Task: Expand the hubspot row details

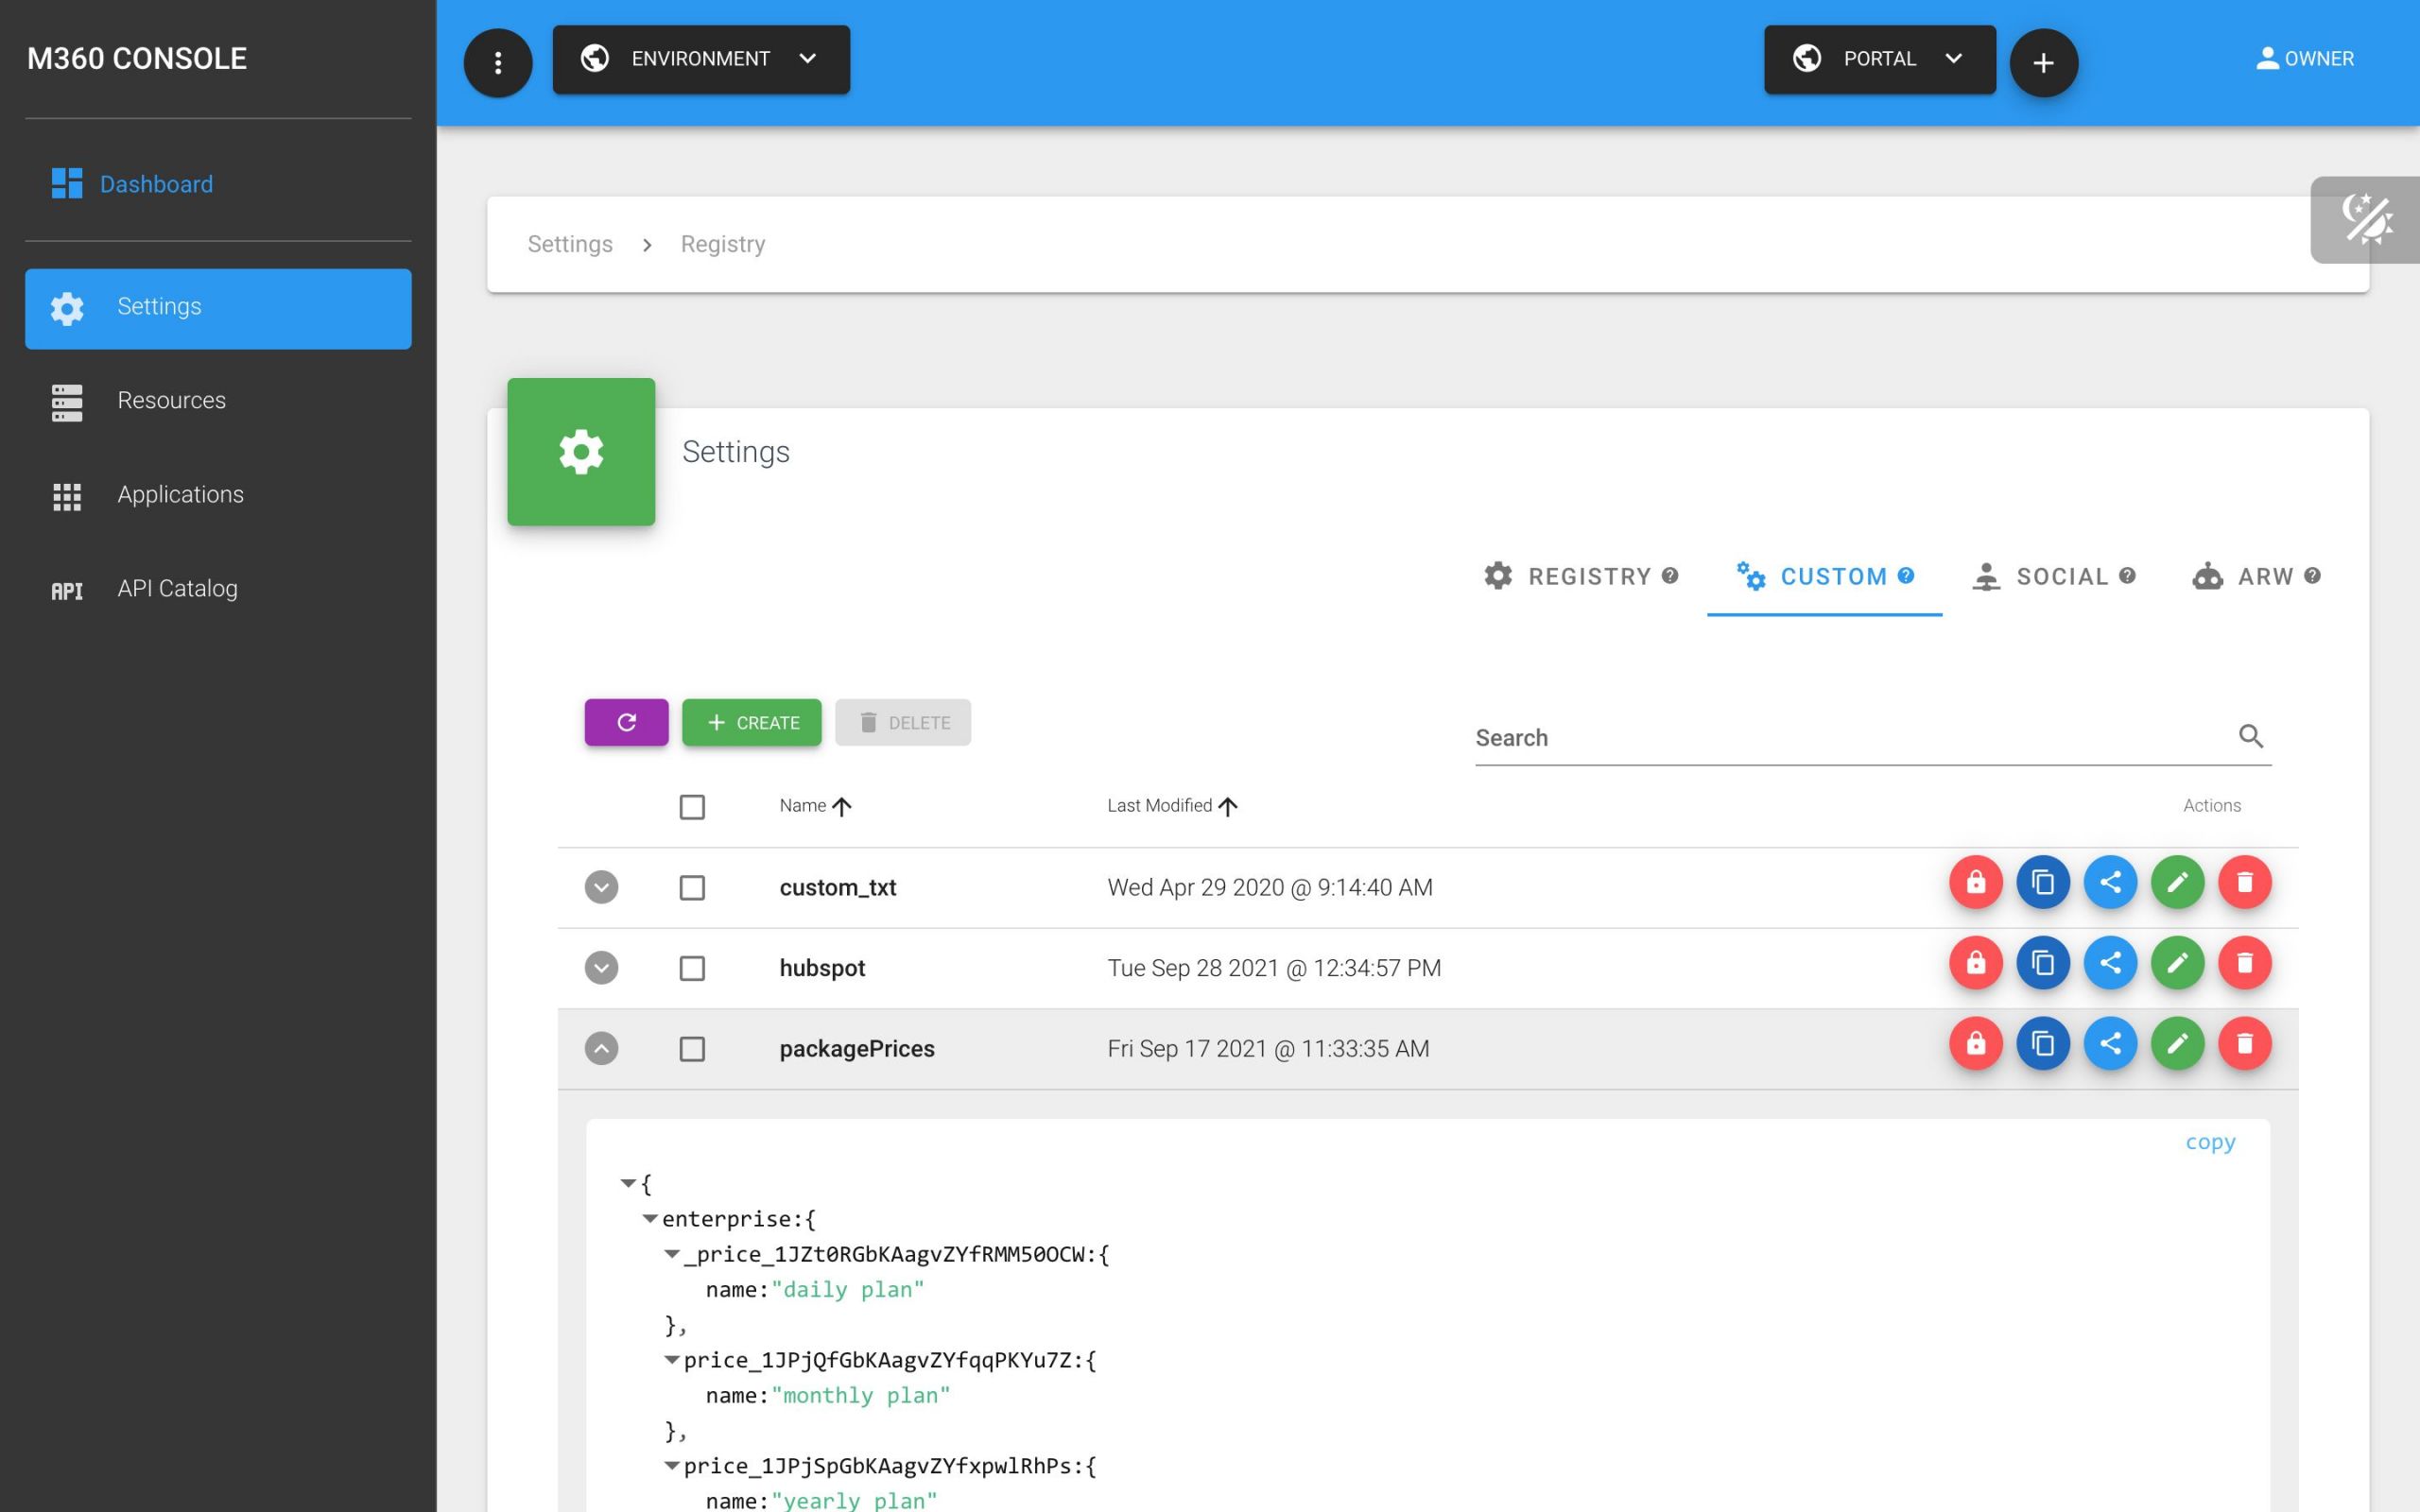Action: click(x=601, y=968)
